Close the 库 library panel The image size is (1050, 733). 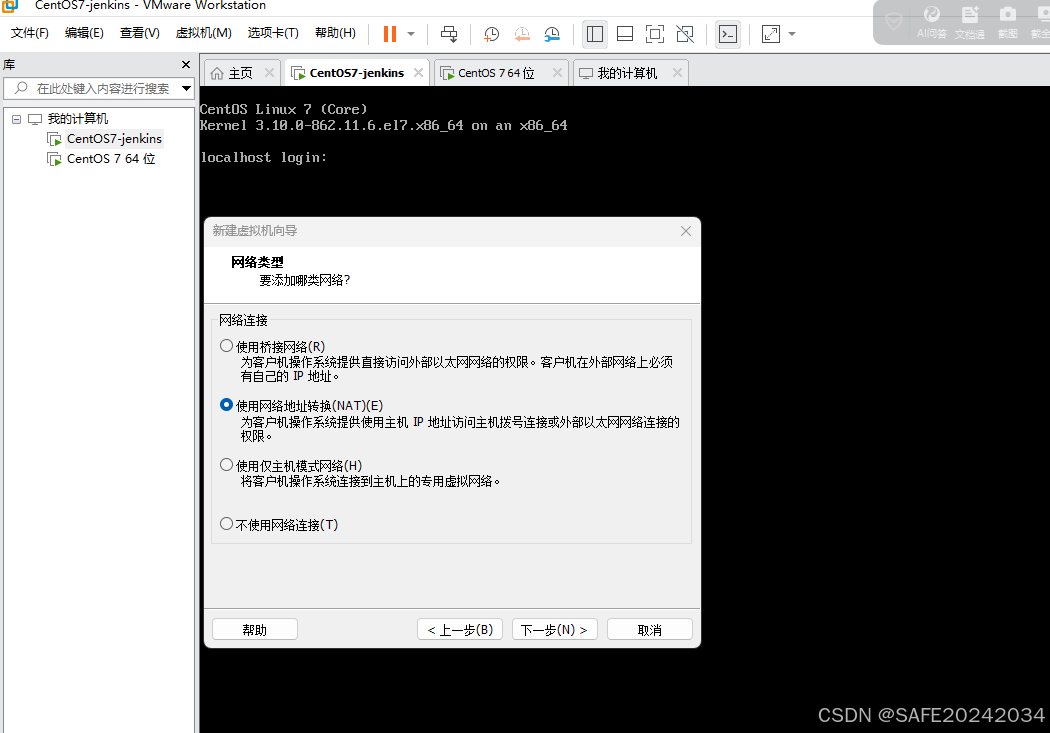186,64
